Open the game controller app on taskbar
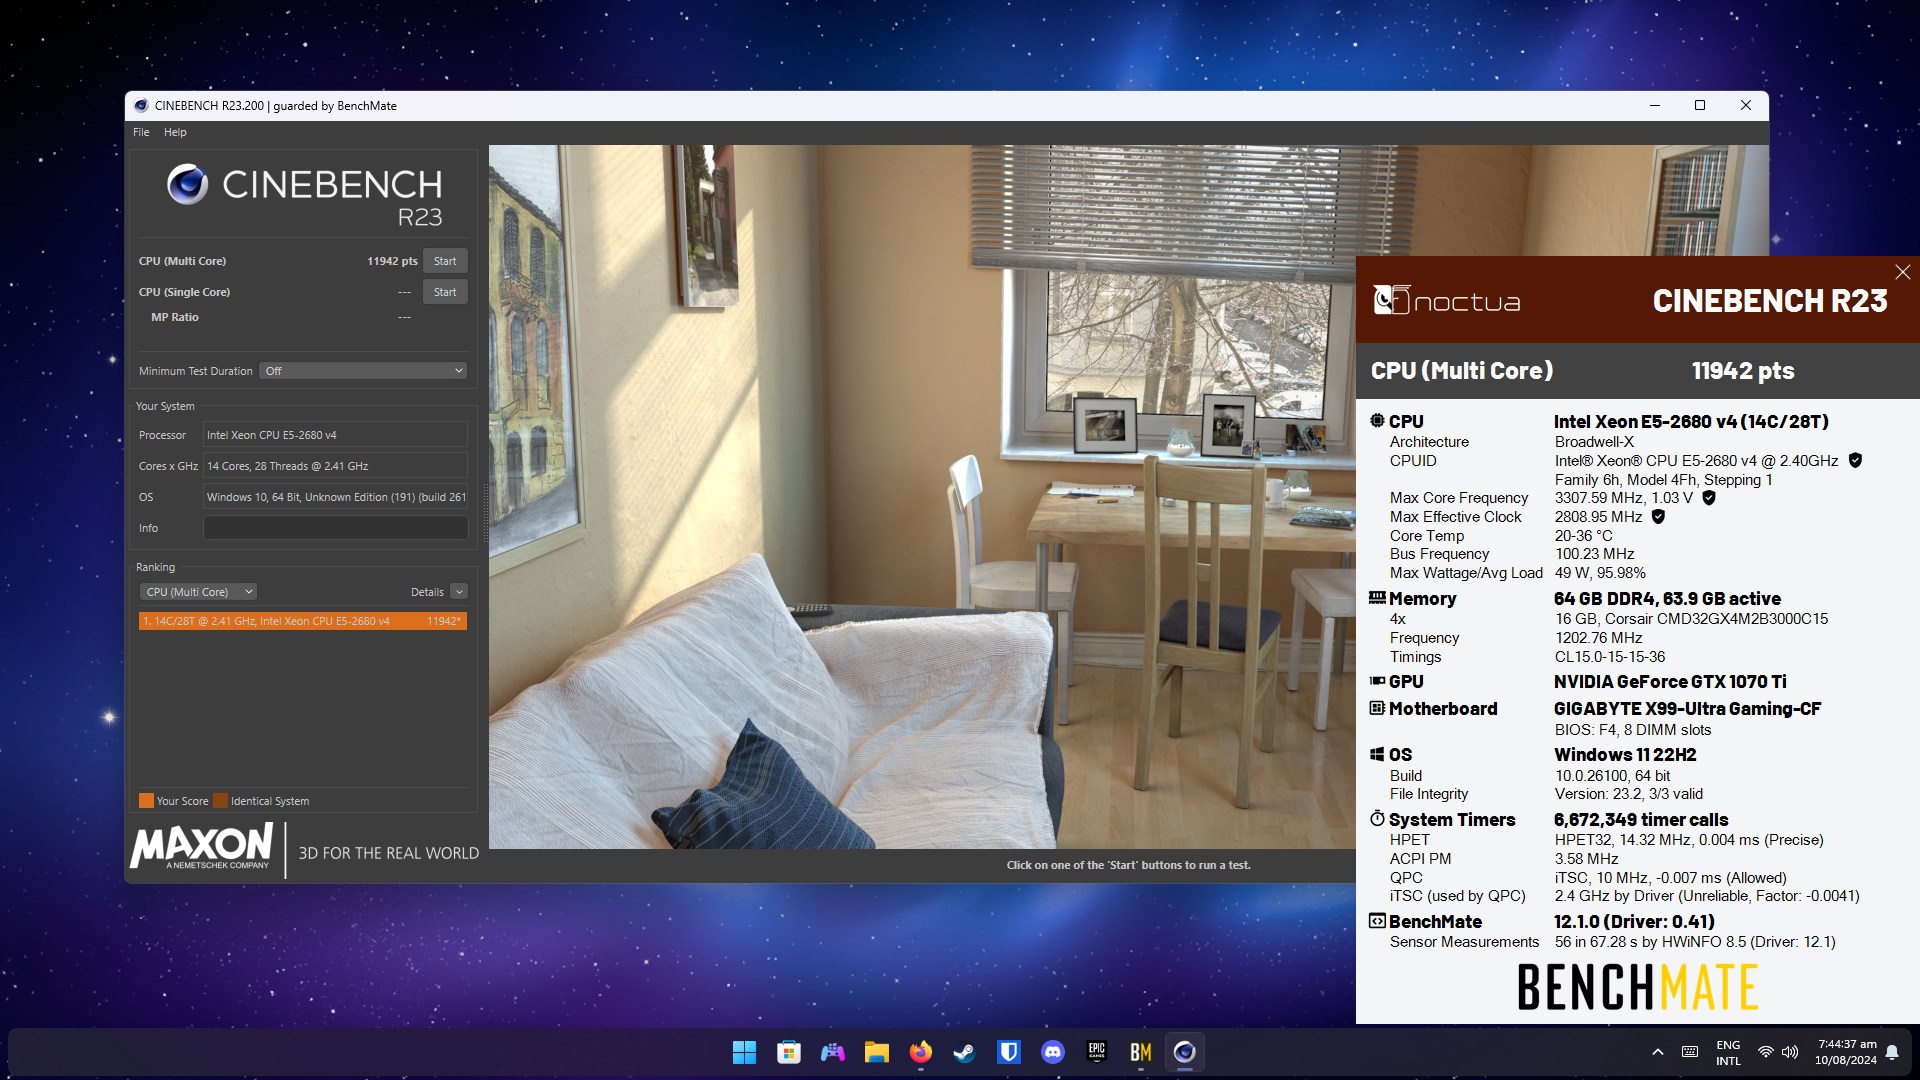Screen dimensions: 1920x1080 pyautogui.click(x=832, y=1052)
